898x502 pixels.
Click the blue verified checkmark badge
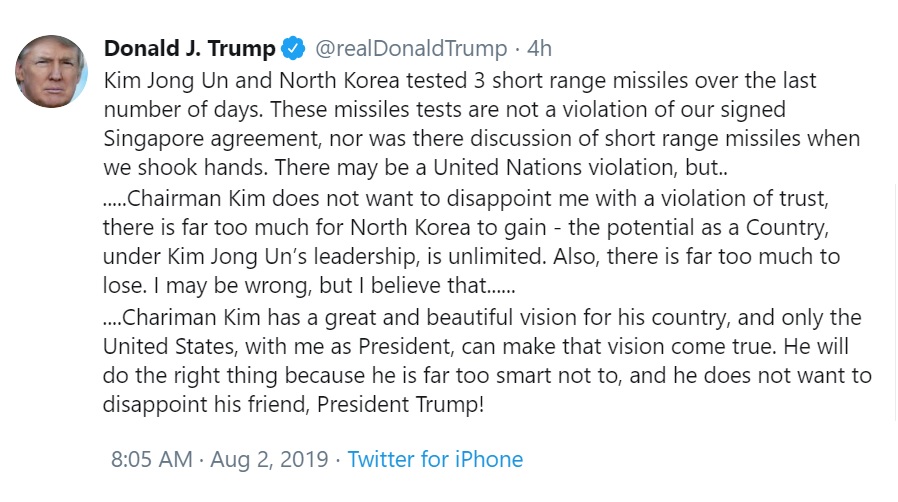pos(293,49)
